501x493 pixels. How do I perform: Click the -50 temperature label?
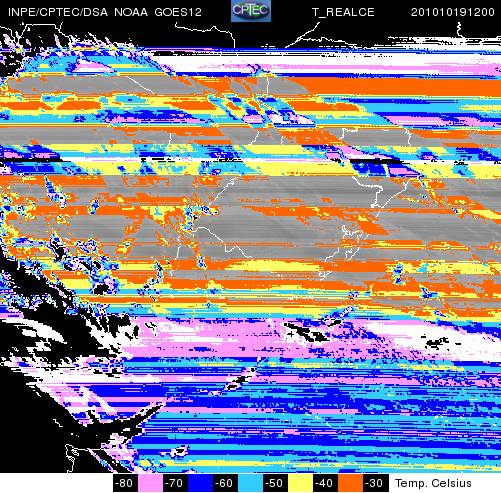pos(275,483)
